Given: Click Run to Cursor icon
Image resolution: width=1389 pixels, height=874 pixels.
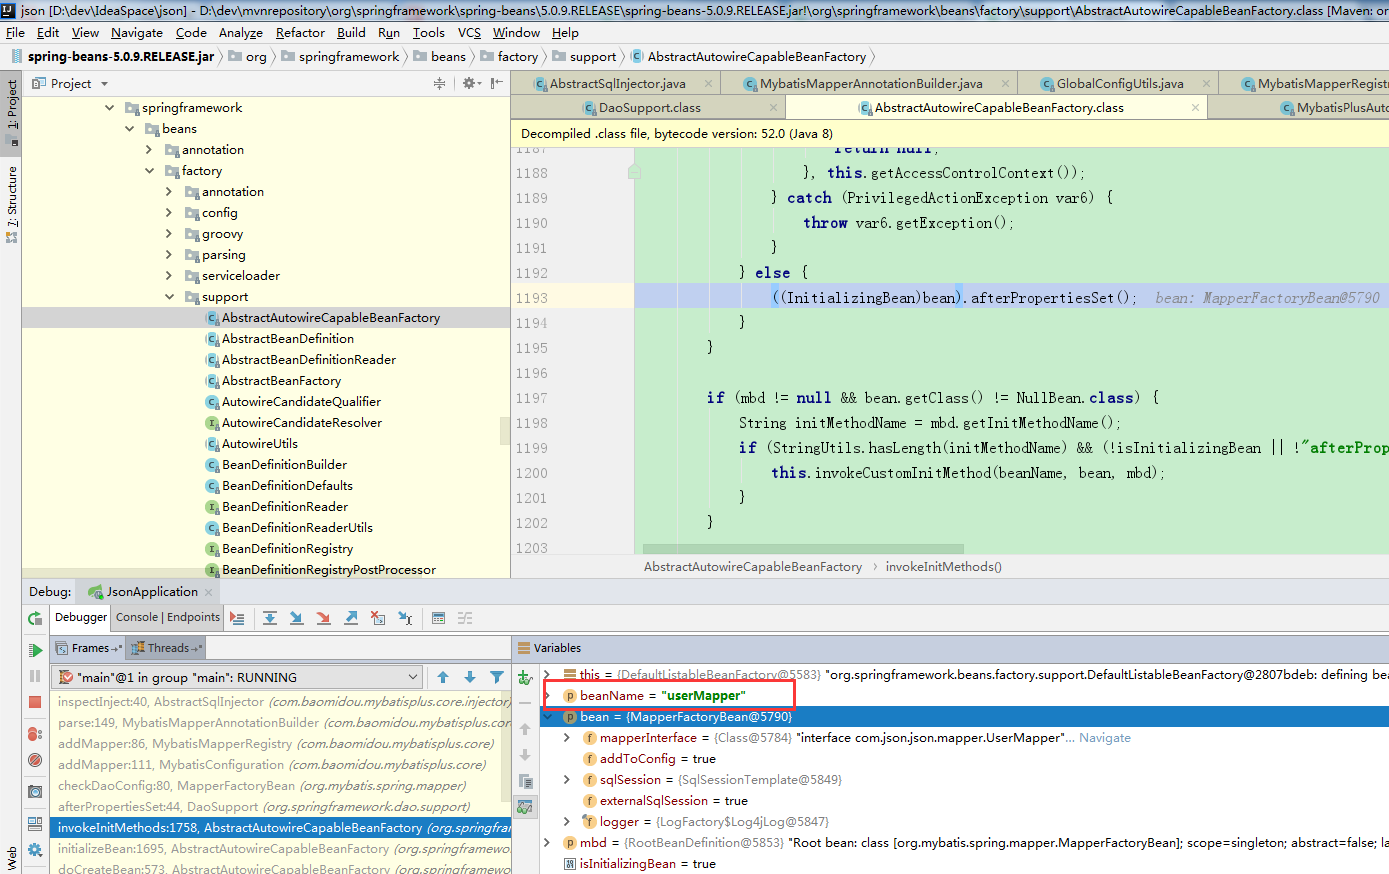Looking at the screenshot, I should pyautogui.click(x=405, y=618).
